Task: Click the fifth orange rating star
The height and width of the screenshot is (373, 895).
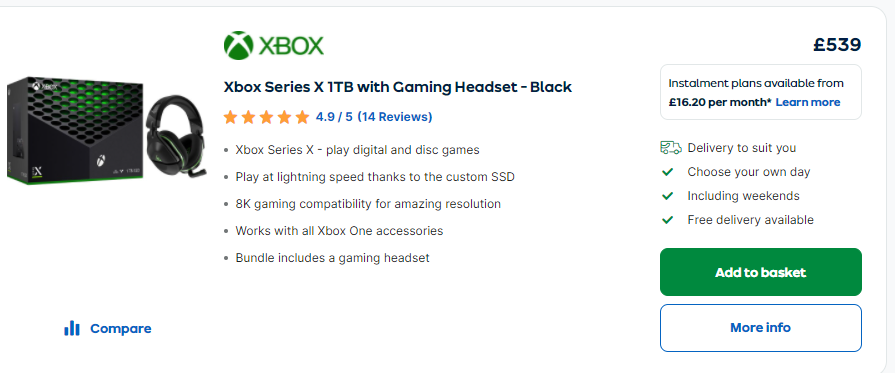Action: (x=302, y=117)
